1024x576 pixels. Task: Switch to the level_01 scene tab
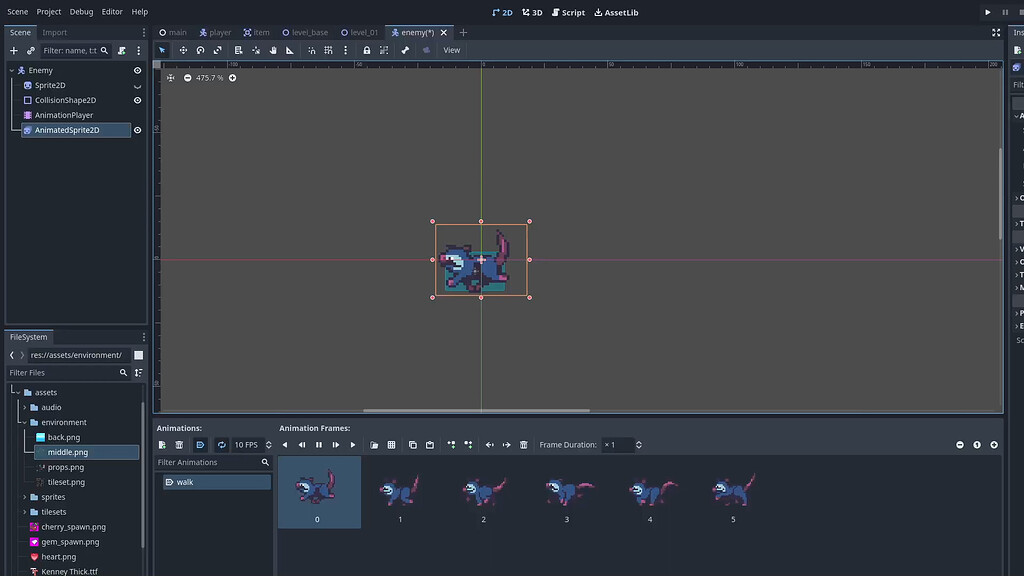pyautogui.click(x=360, y=31)
